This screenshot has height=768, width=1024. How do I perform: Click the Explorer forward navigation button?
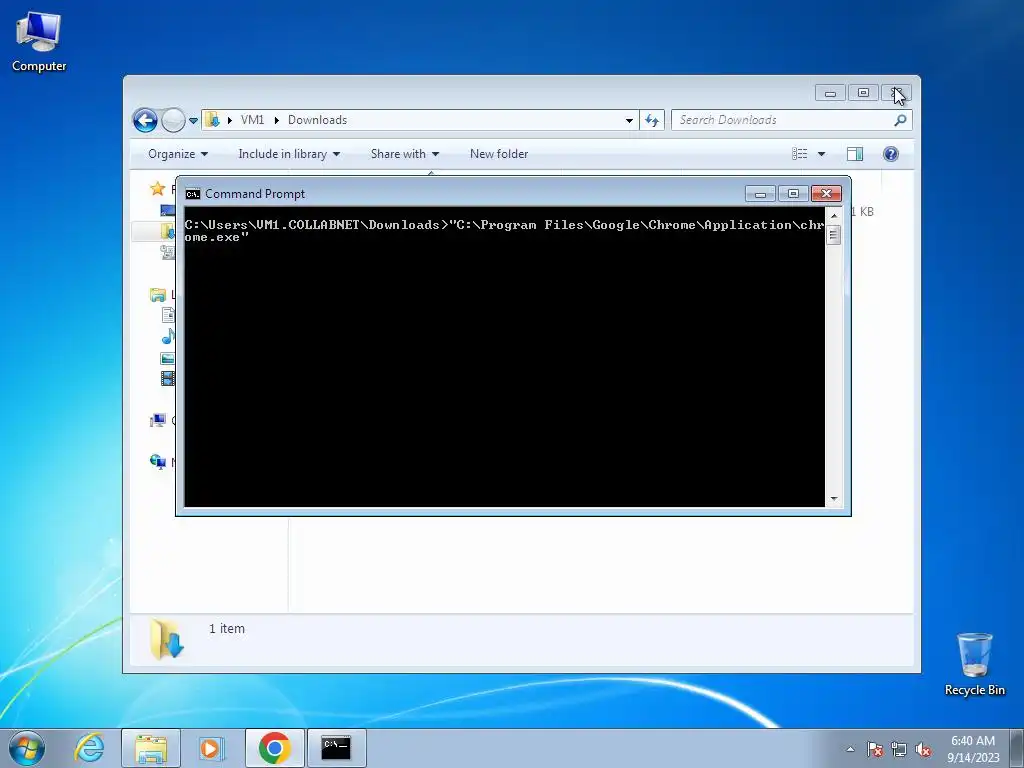coord(173,120)
